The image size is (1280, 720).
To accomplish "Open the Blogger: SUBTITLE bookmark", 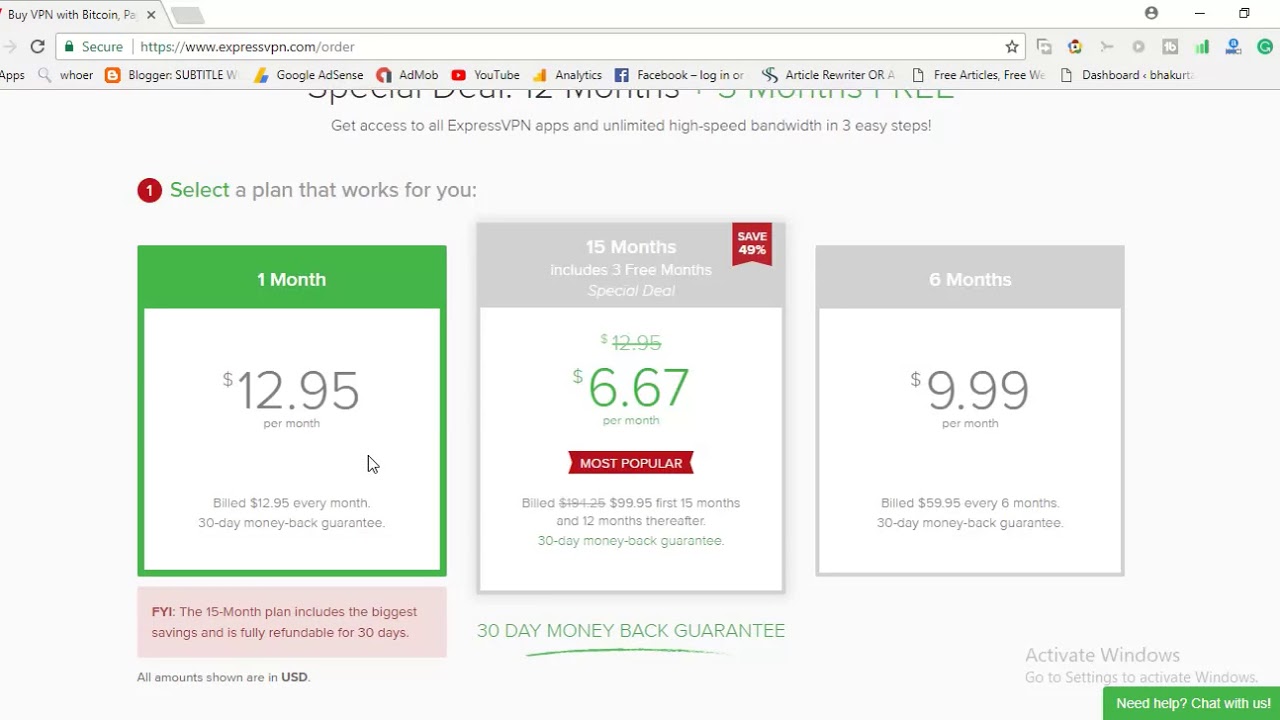I will click(172, 75).
